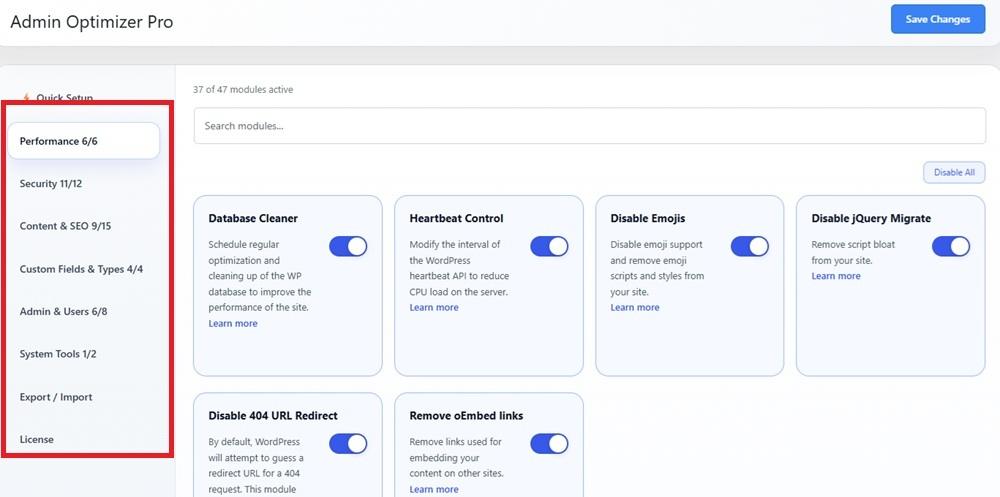Image resolution: width=1000 pixels, height=497 pixels.
Task: Click the '37 of 47 modules active' text
Action: [243, 90]
